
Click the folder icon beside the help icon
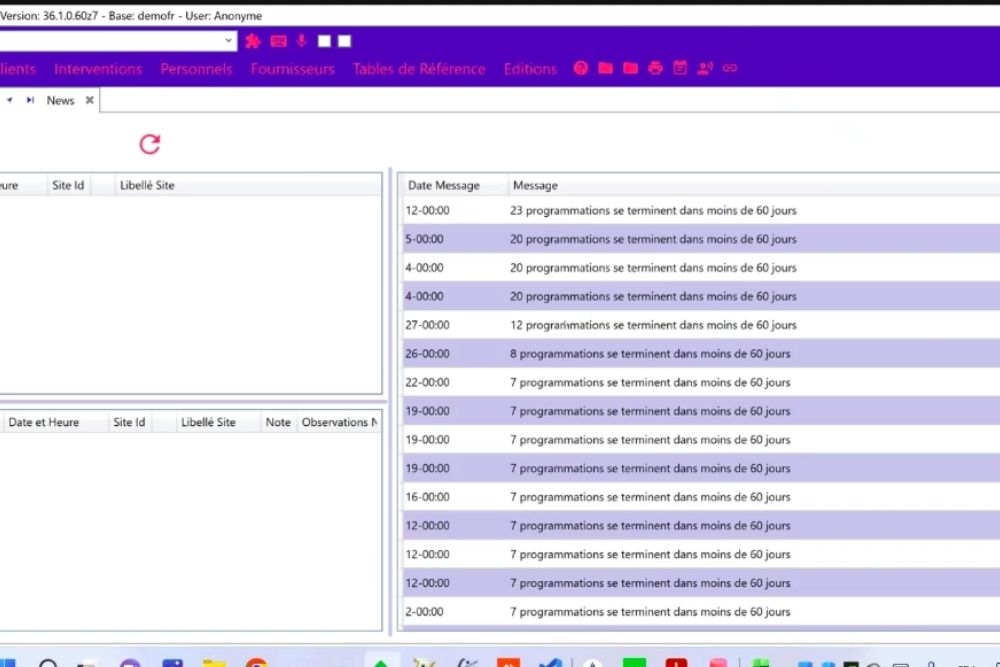pos(605,68)
